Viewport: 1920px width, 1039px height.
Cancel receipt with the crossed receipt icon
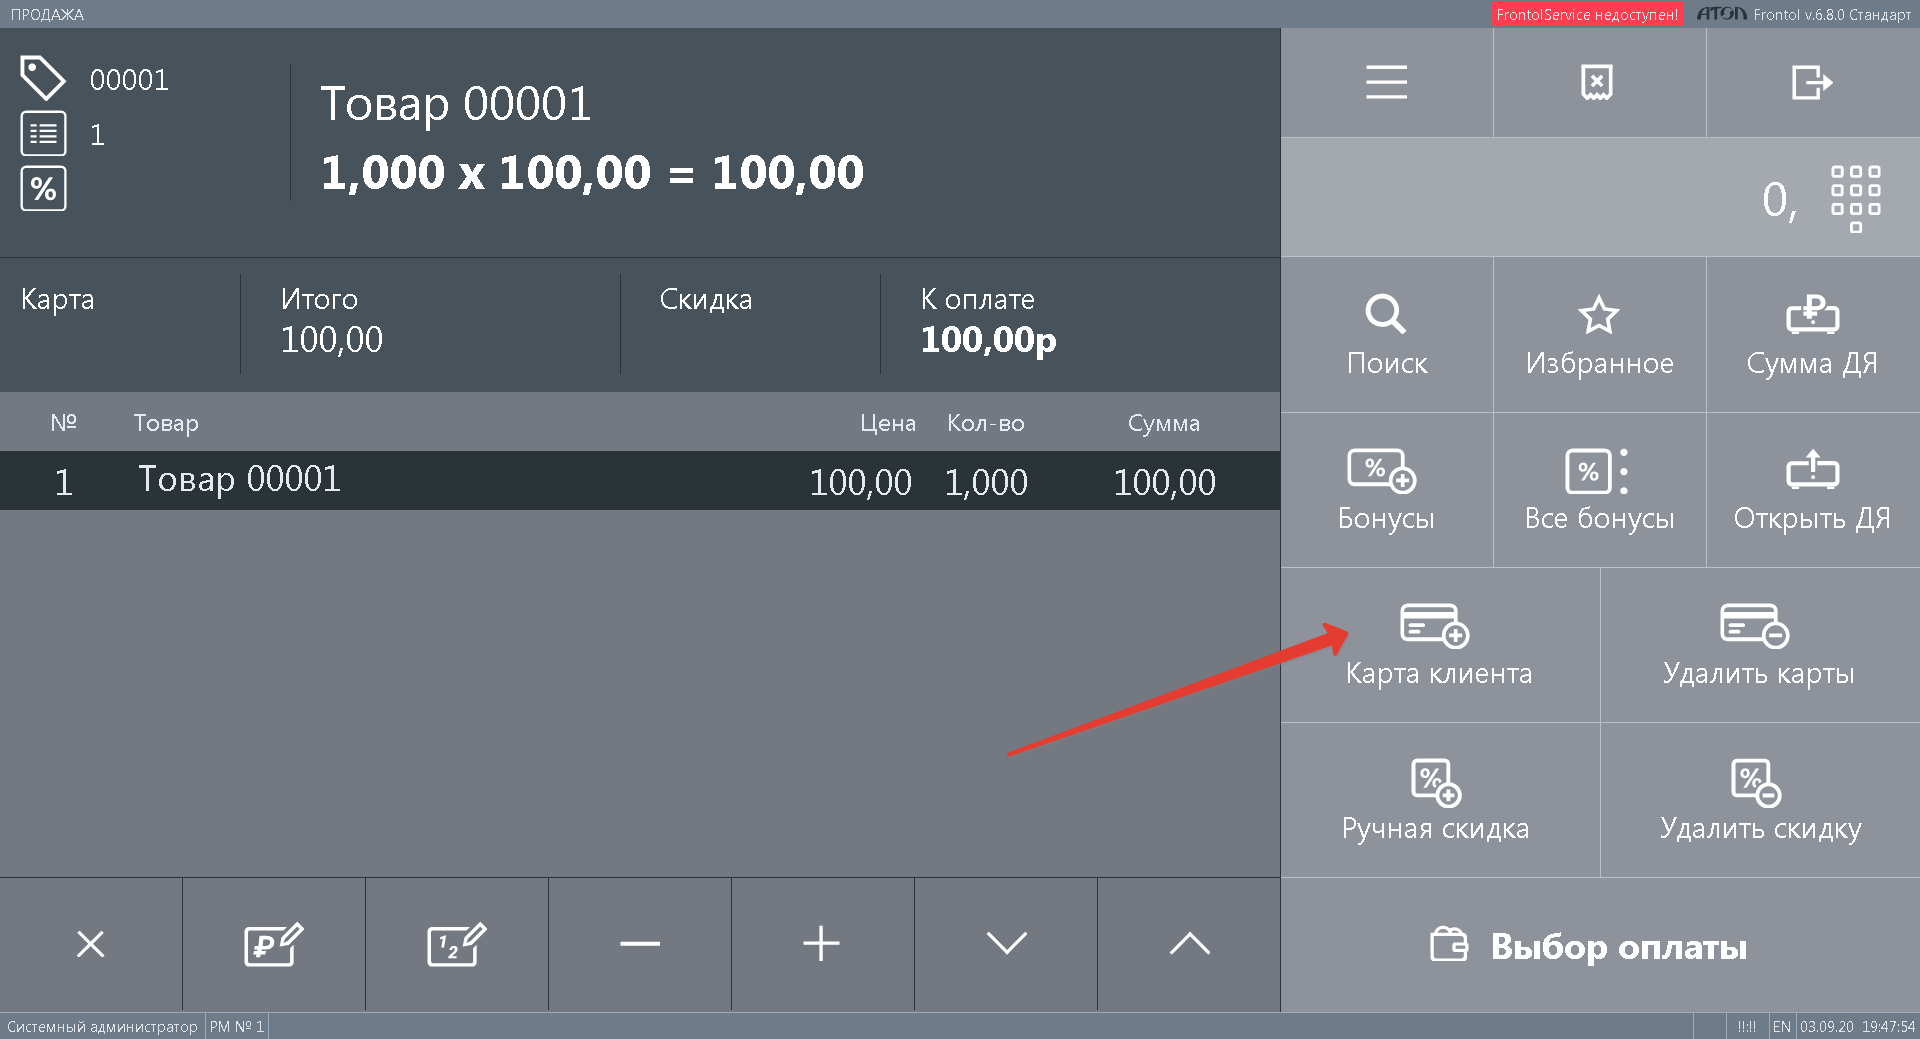pyautogui.click(x=1598, y=82)
